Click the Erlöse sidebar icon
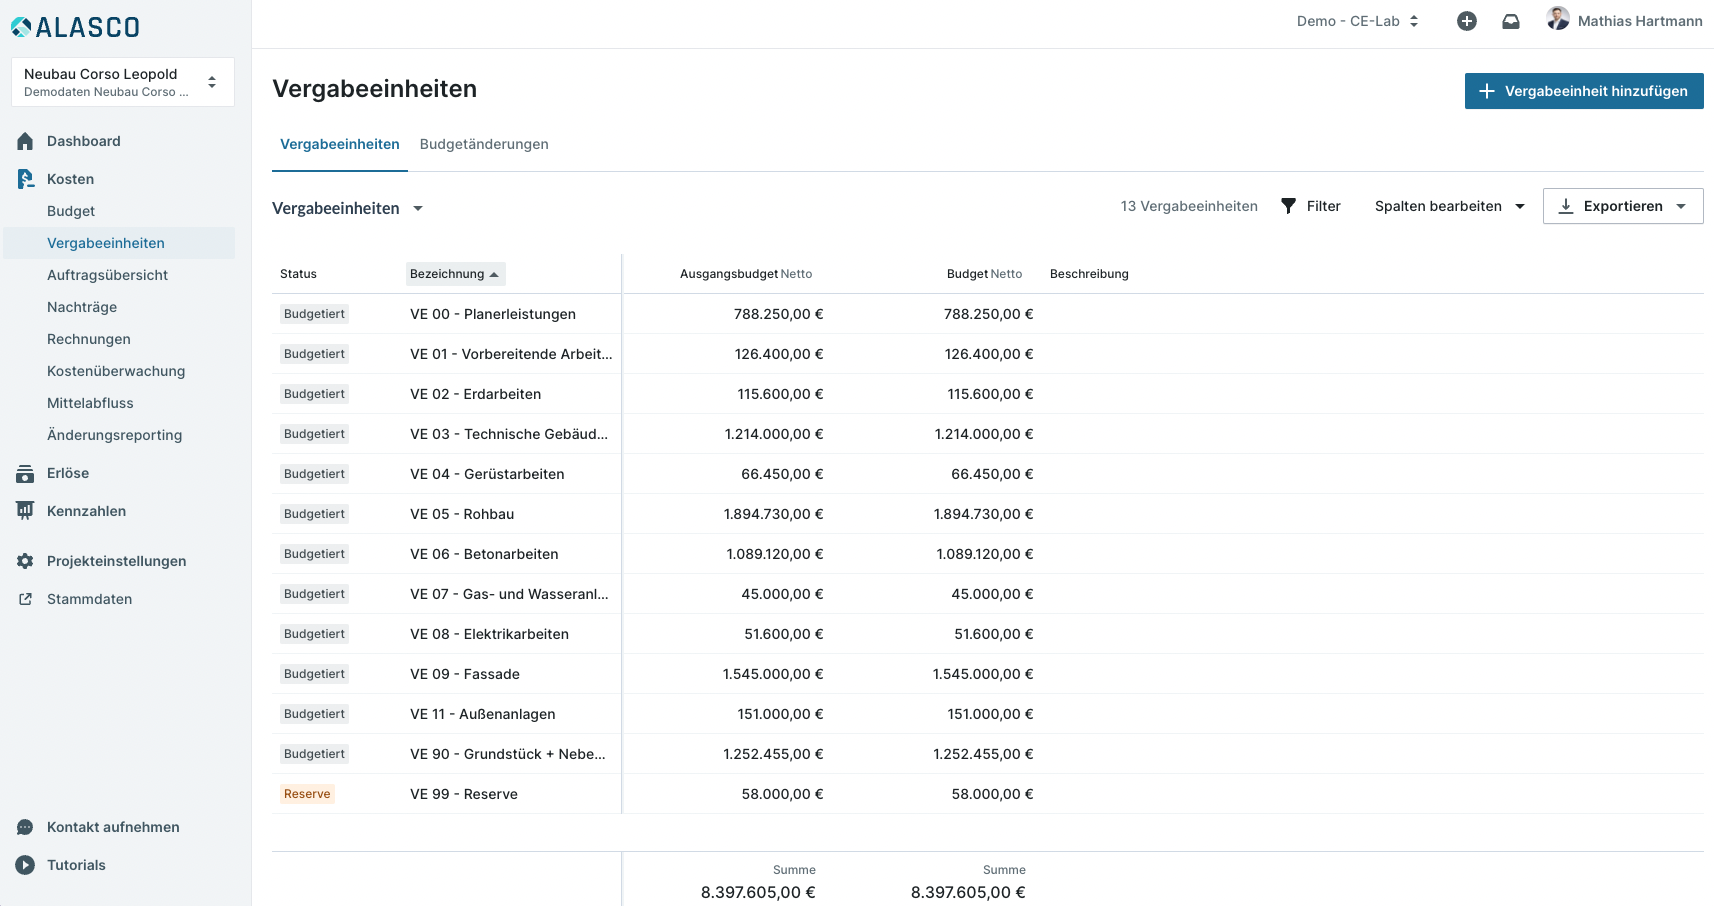This screenshot has width=1714, height=906. 25,474
